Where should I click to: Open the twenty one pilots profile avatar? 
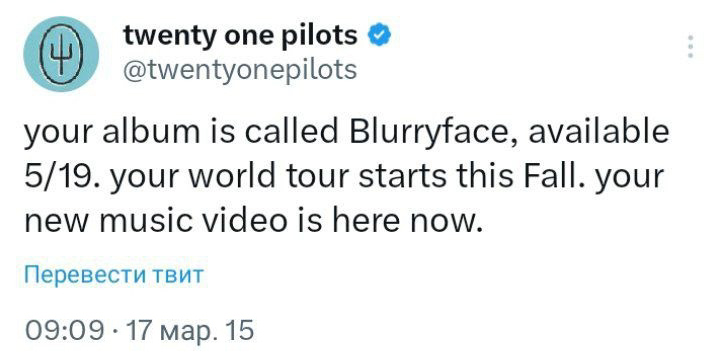point(61,54)
